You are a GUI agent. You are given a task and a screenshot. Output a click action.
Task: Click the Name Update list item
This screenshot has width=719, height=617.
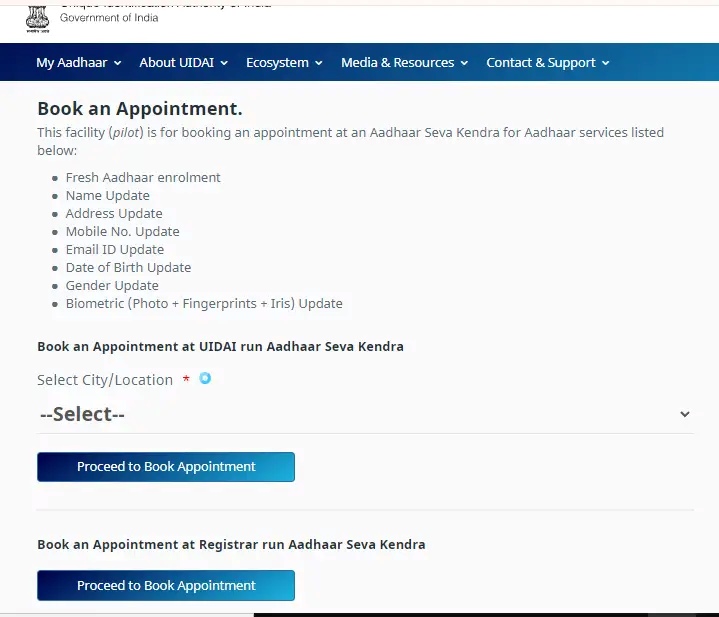click(108, 196)
